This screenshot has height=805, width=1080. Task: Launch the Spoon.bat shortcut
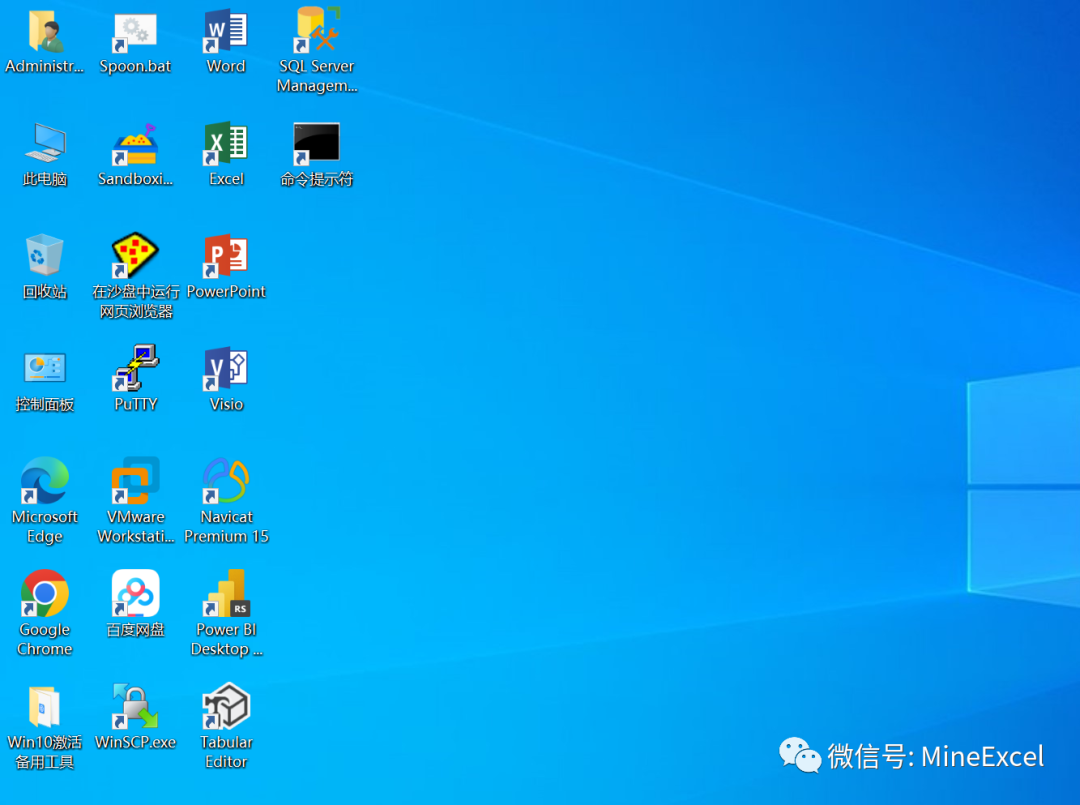click(x=135, y=32)
